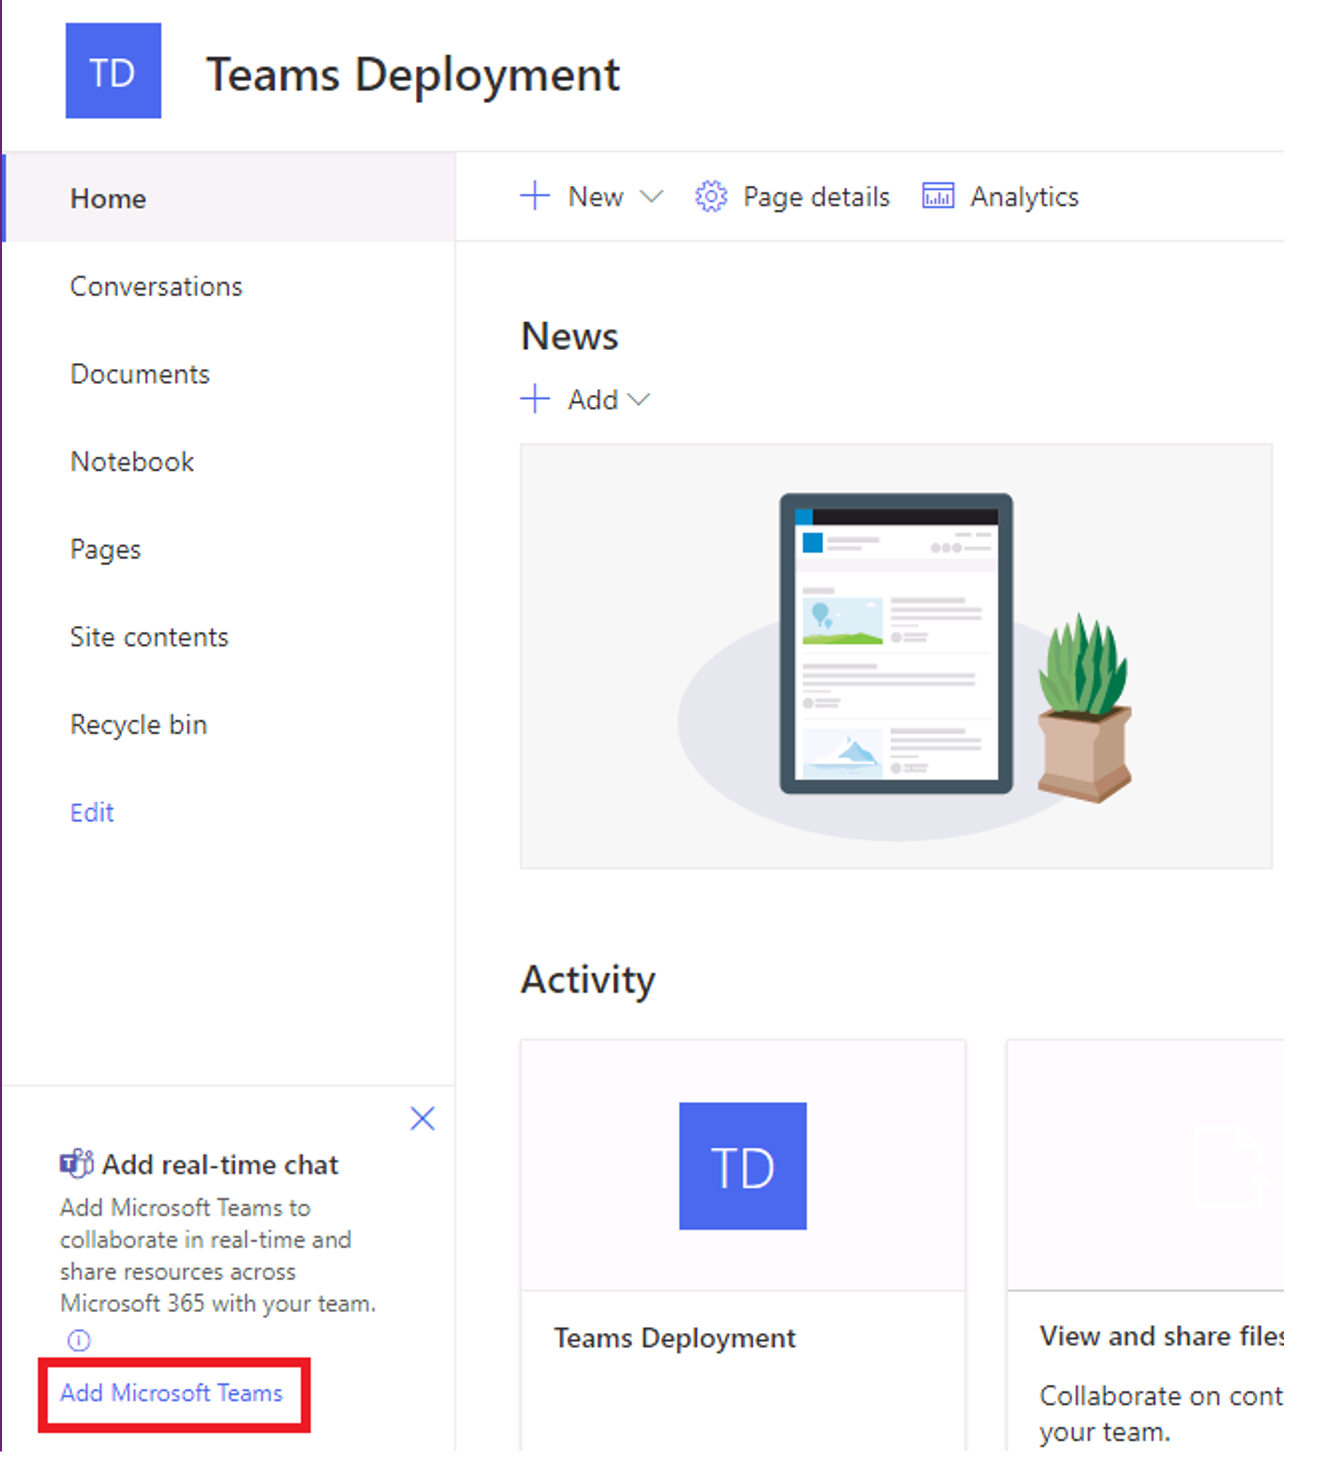Viewport: 1336px width, 1474px height.
Task: Open Conversations in the left navigation
Action: click(x=156, y=286)
